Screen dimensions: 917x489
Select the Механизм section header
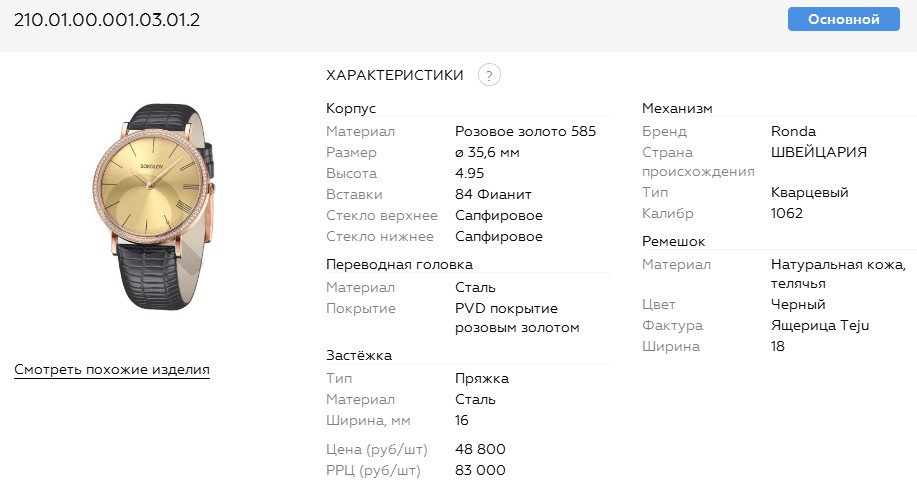tap(677, 108)
